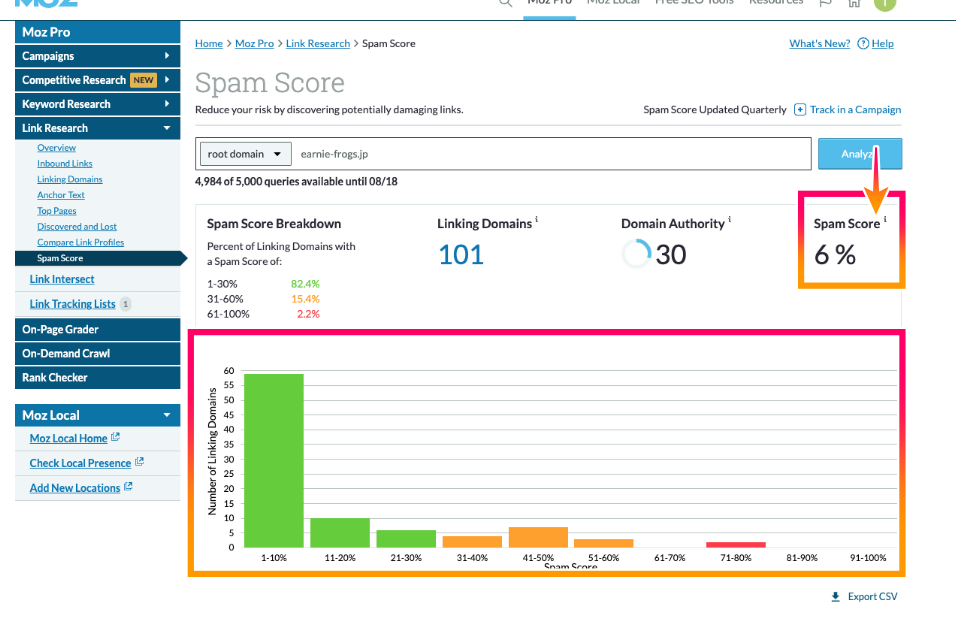This screenshot has height=623, width=956.
Task: Click the green 82.4% breakdown value
Action: click(x=305, y=284)
